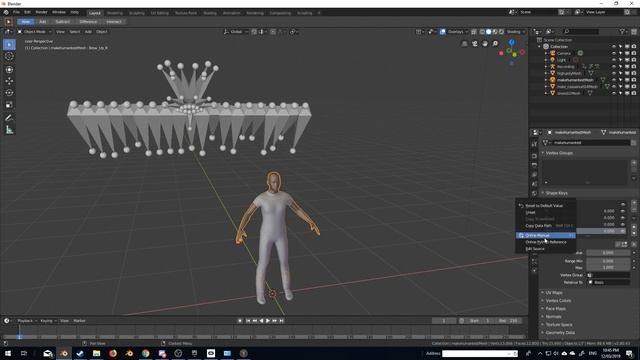Click the transform pivot point icon
640x360 pixels.
tap(293, 31)
